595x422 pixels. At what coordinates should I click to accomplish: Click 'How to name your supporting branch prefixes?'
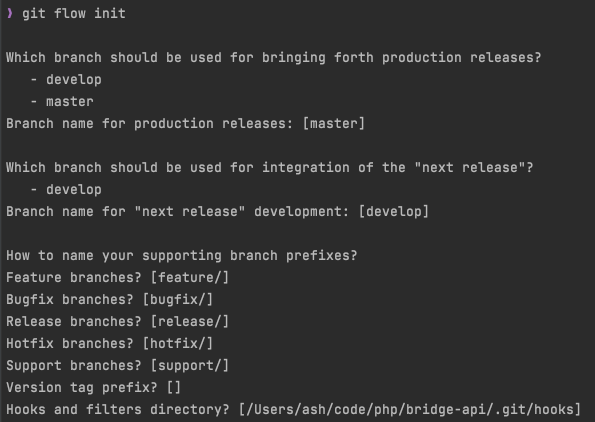click(182, 256)
